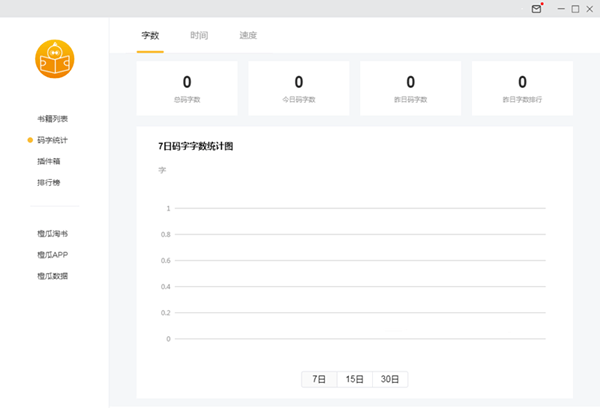Select the 15日 range button
Image resolution: width=600 pixels, height=408 pixels.
(x=354, y=379)
